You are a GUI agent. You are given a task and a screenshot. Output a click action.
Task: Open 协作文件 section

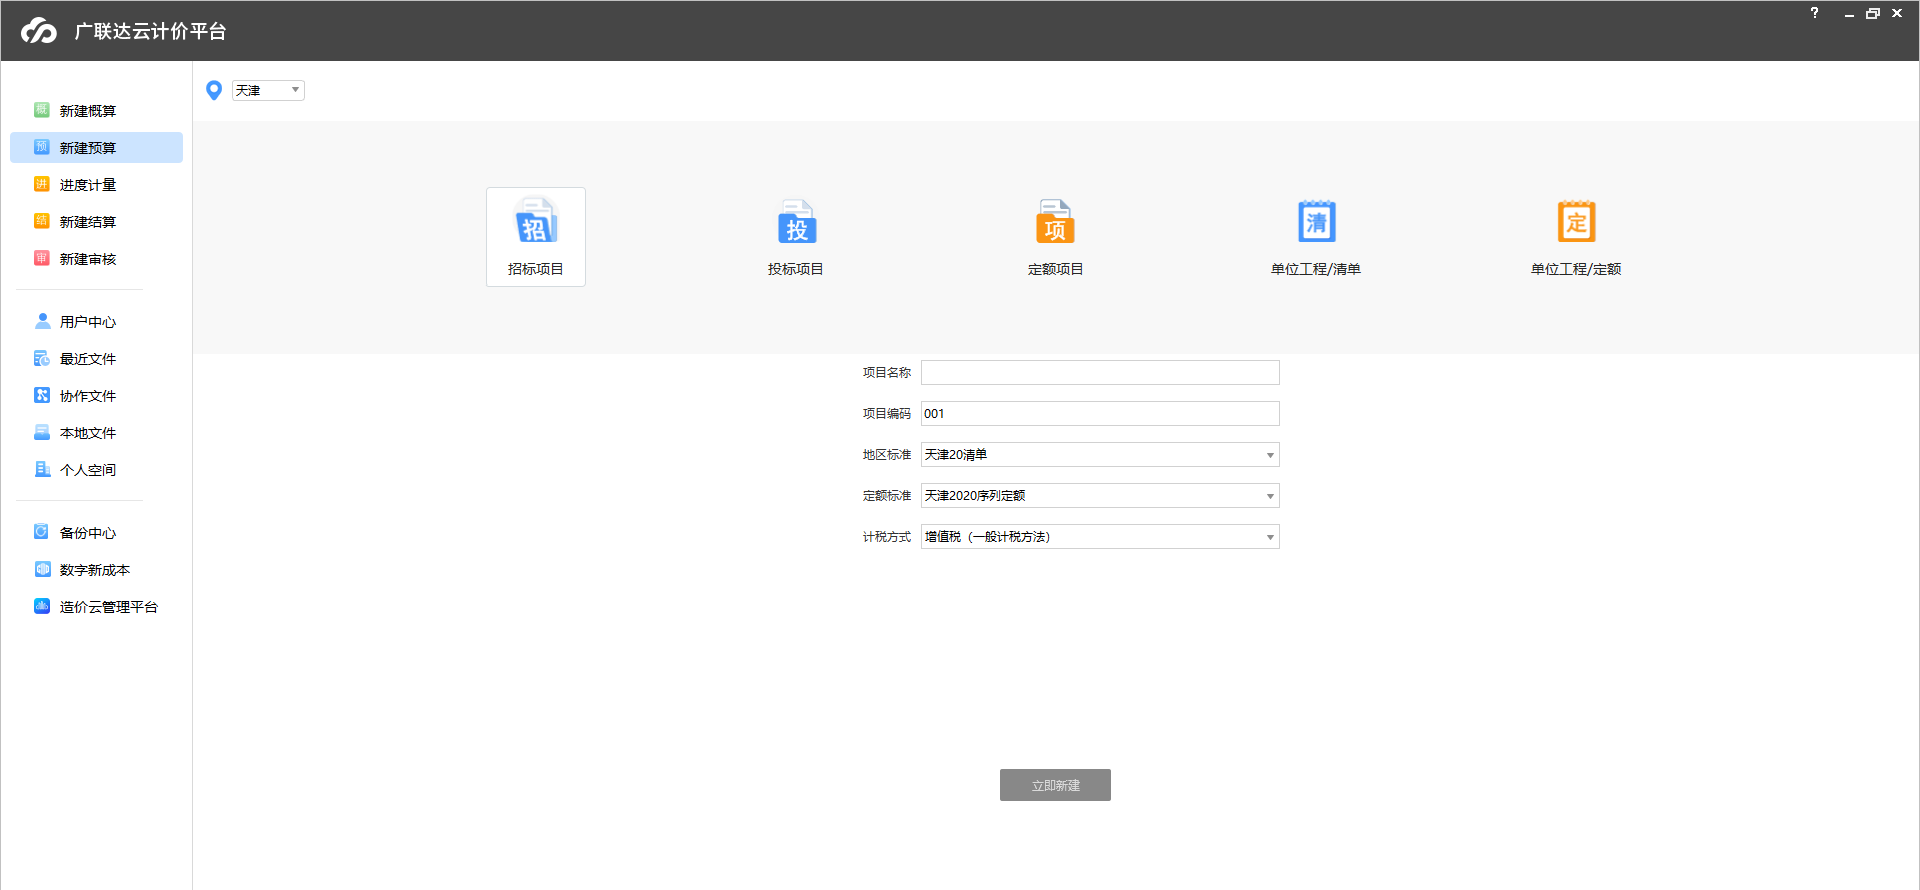click(96, 396)
